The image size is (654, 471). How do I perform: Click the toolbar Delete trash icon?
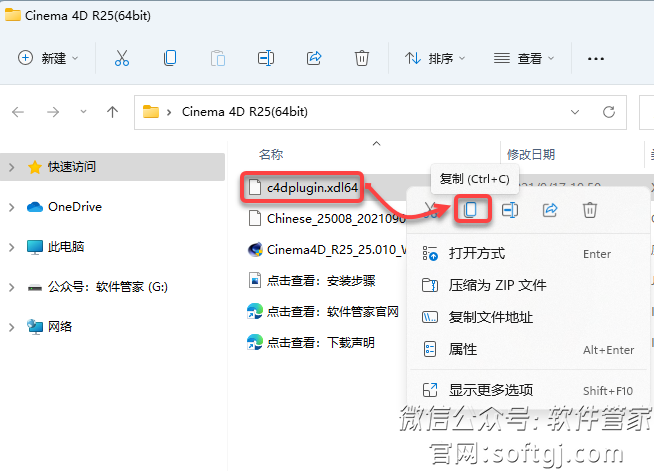[x=362, y=58]
